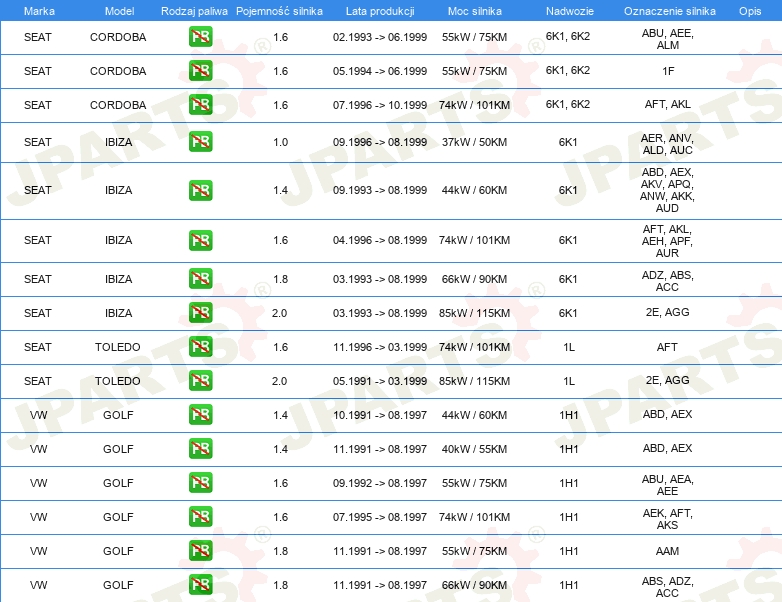Screen dimensions: 782x602
Task: Select engine codes AFT, AKL in Cordoba row
Action: (x=667, y=104)
